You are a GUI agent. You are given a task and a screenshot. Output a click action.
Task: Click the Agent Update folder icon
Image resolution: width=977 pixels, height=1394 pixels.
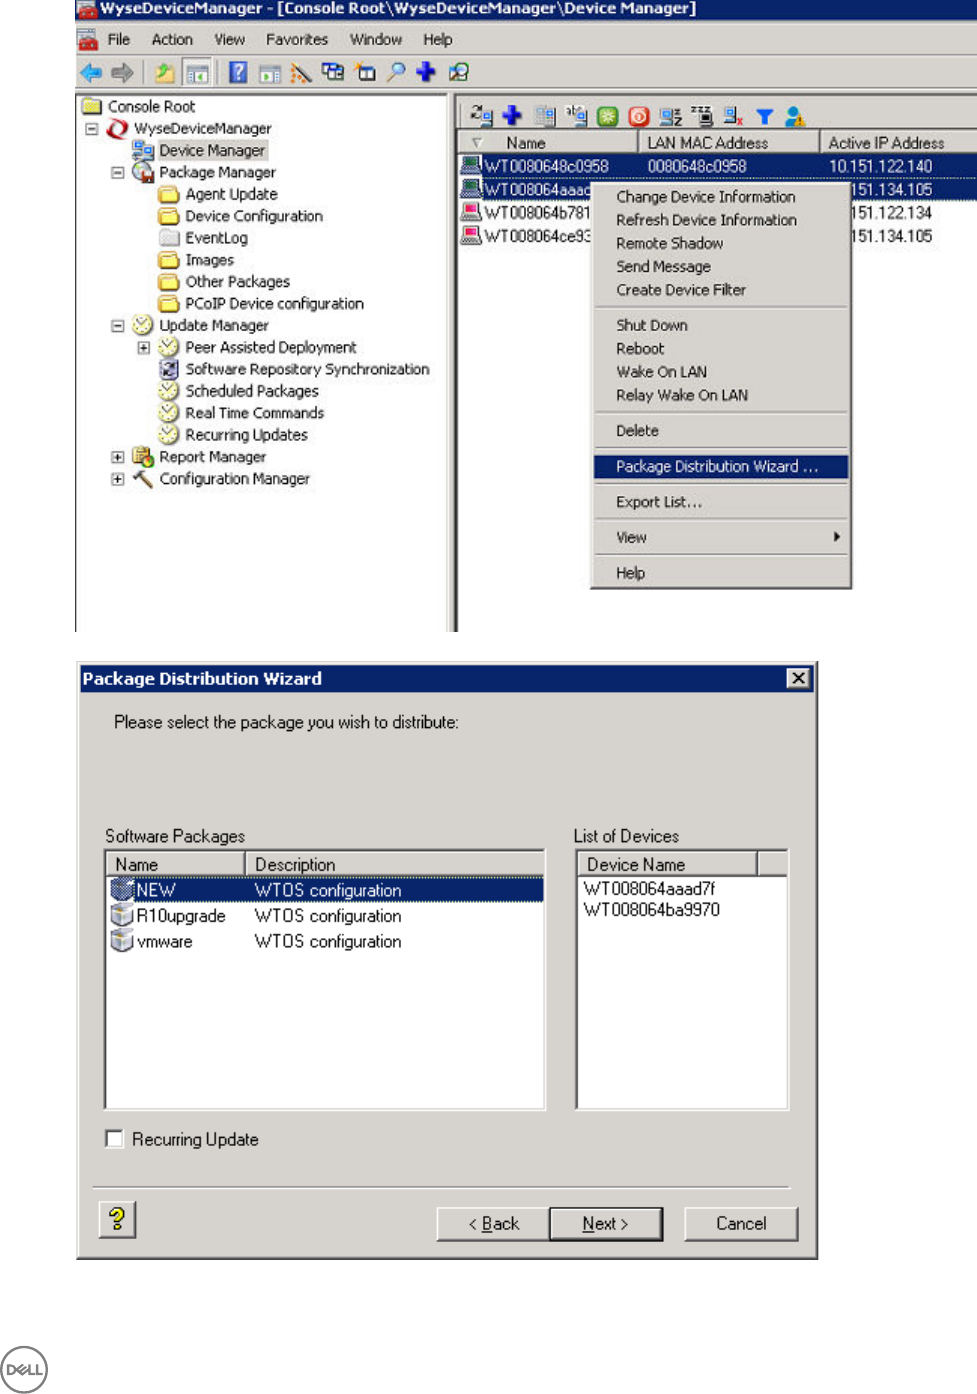[x=169, y=194]
